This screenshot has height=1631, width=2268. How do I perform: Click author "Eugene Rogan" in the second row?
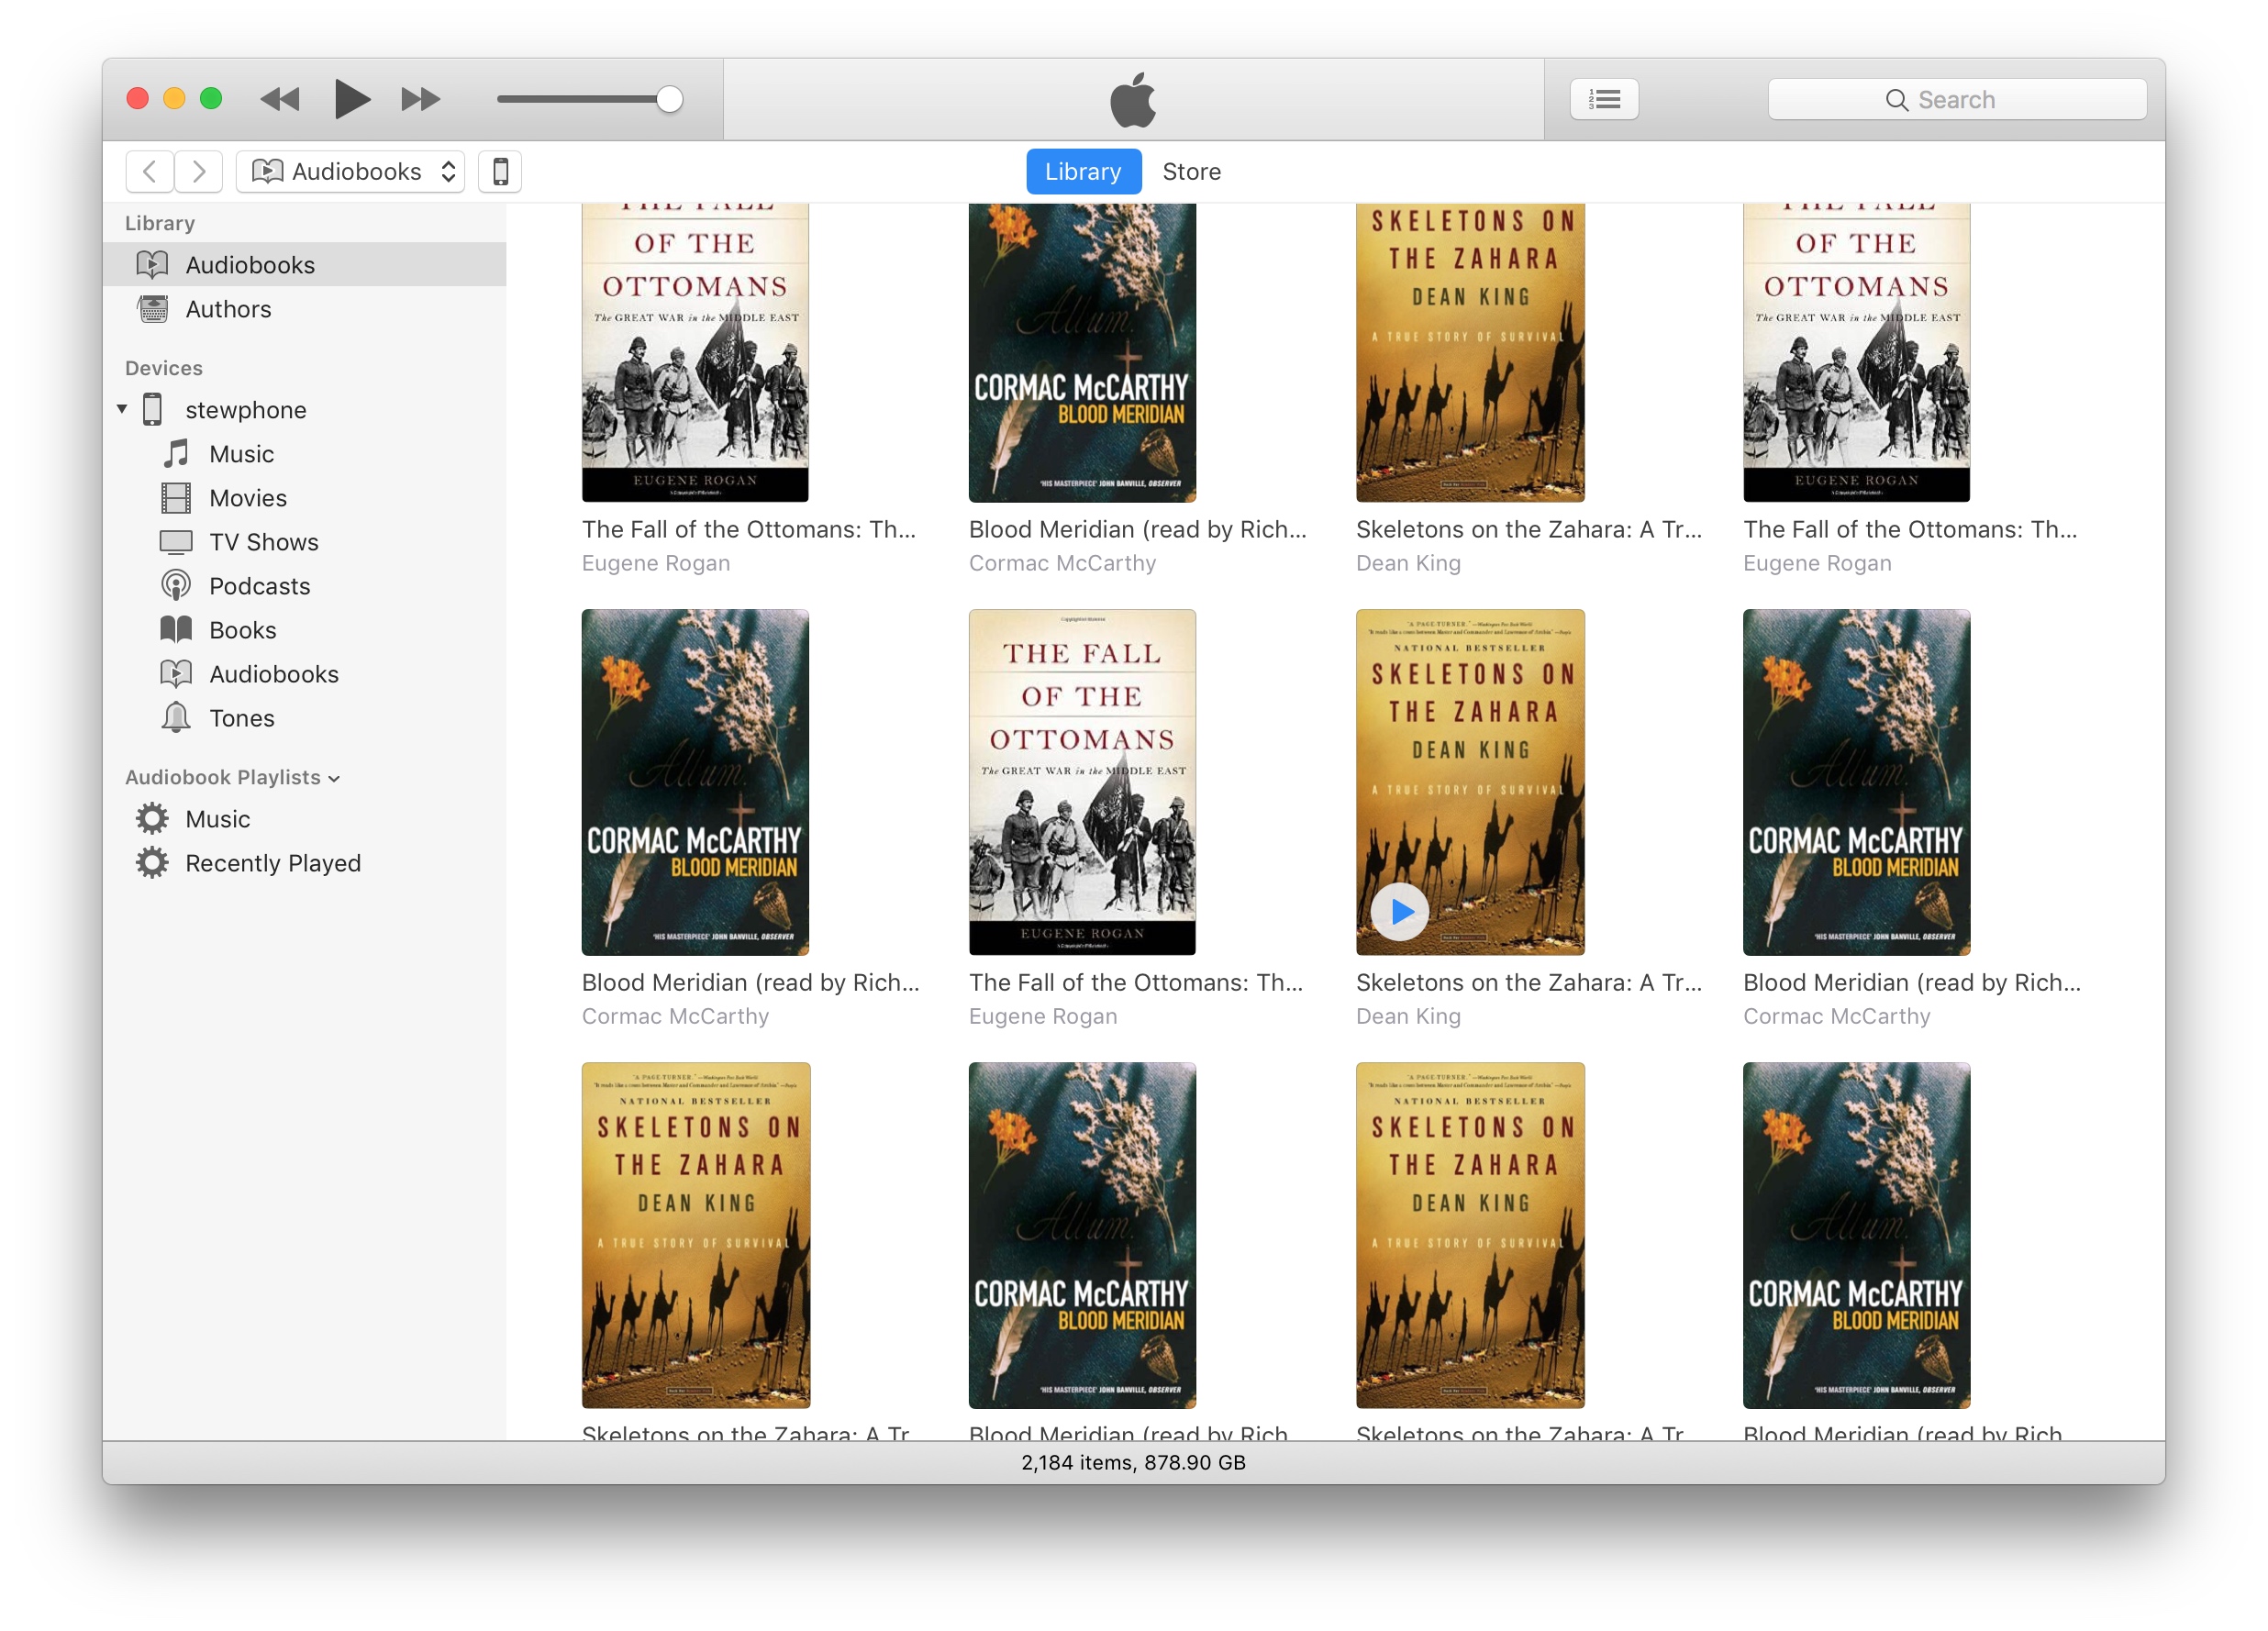coord(1043,1017)
